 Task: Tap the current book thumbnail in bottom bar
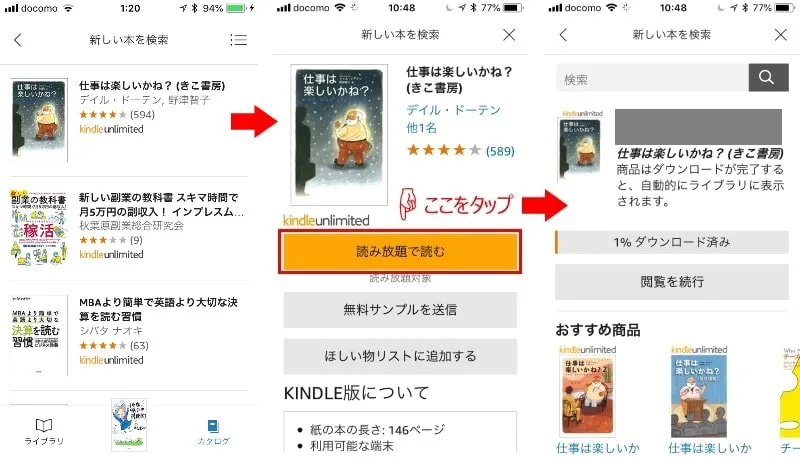[129, 425]
